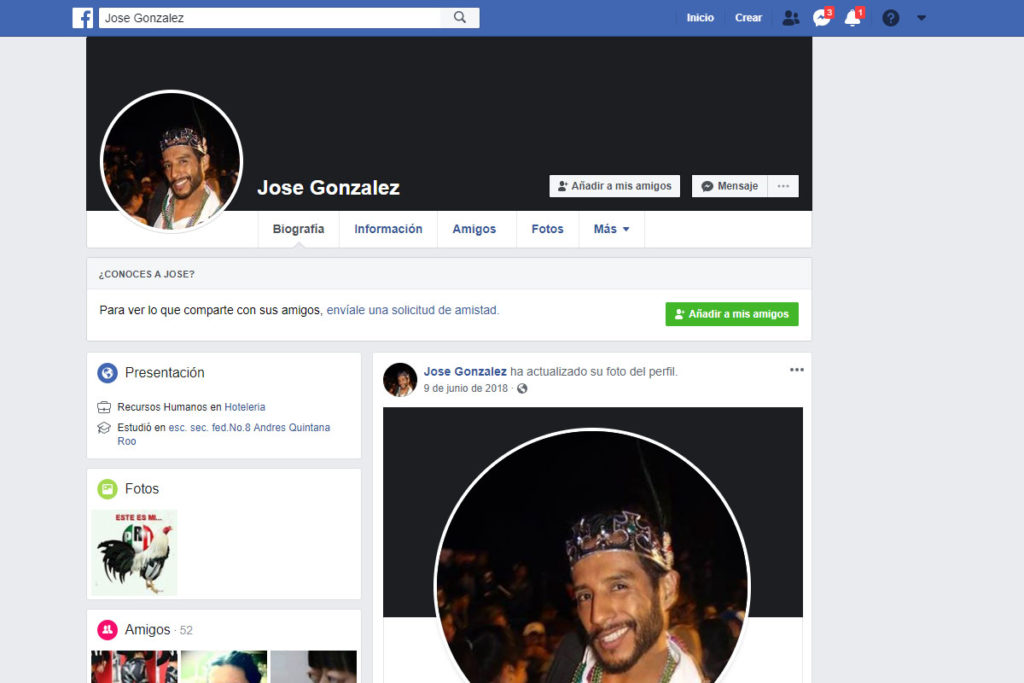Open the help question mark icon
1024x683 pixels.
pos(891,18)
